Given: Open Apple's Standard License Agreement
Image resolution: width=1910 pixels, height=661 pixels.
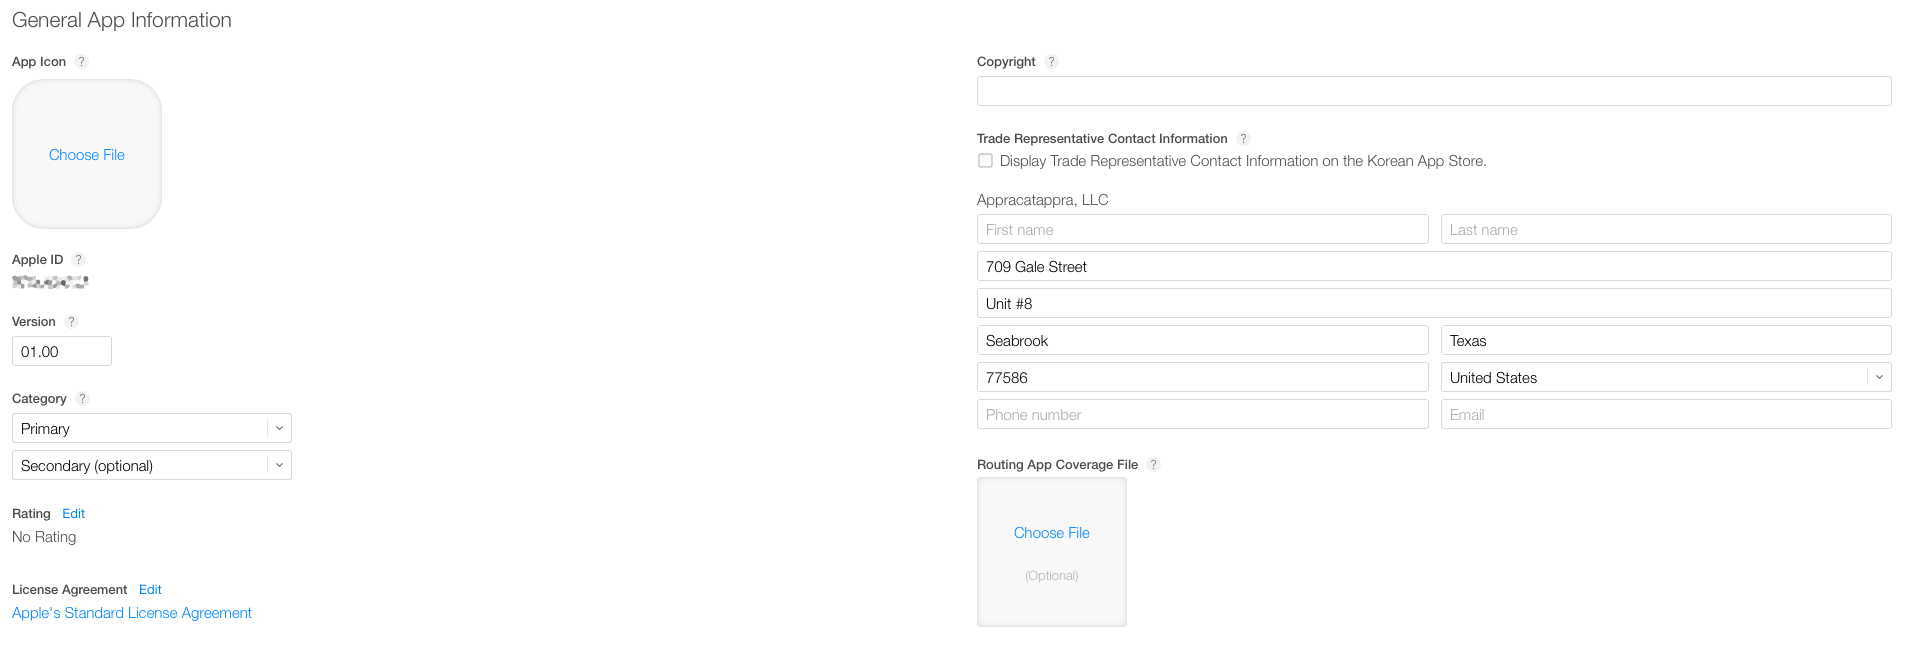Looking at the screenshot, I should (x=131, y=612).
